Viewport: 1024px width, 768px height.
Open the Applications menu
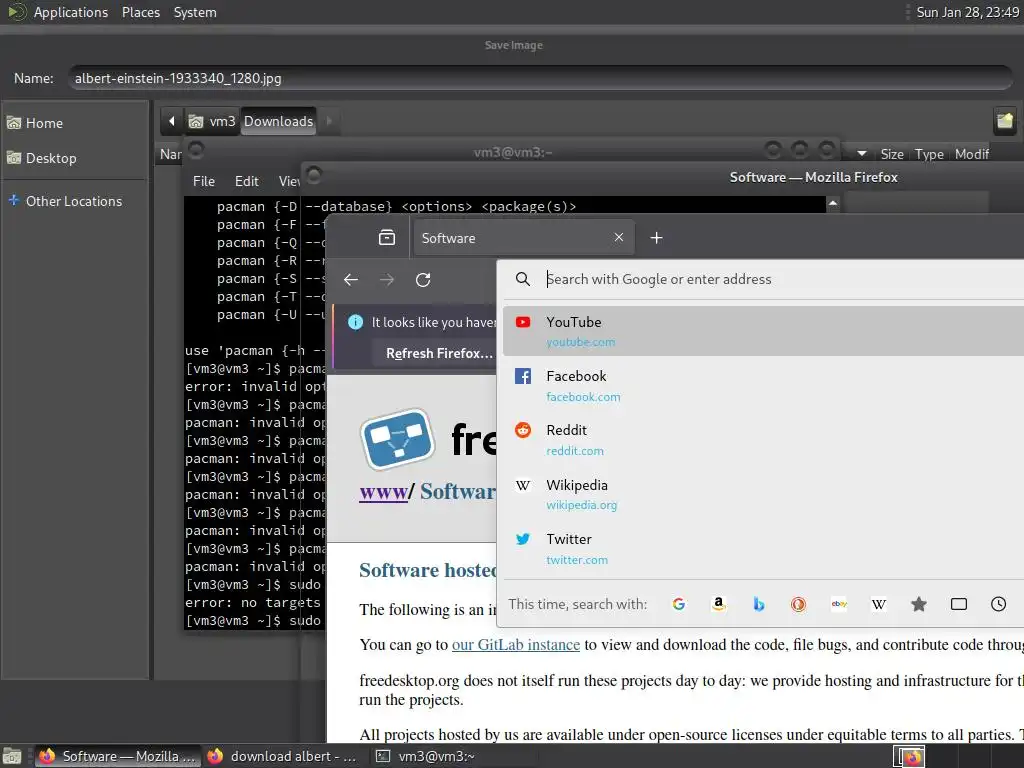(71, 12)
